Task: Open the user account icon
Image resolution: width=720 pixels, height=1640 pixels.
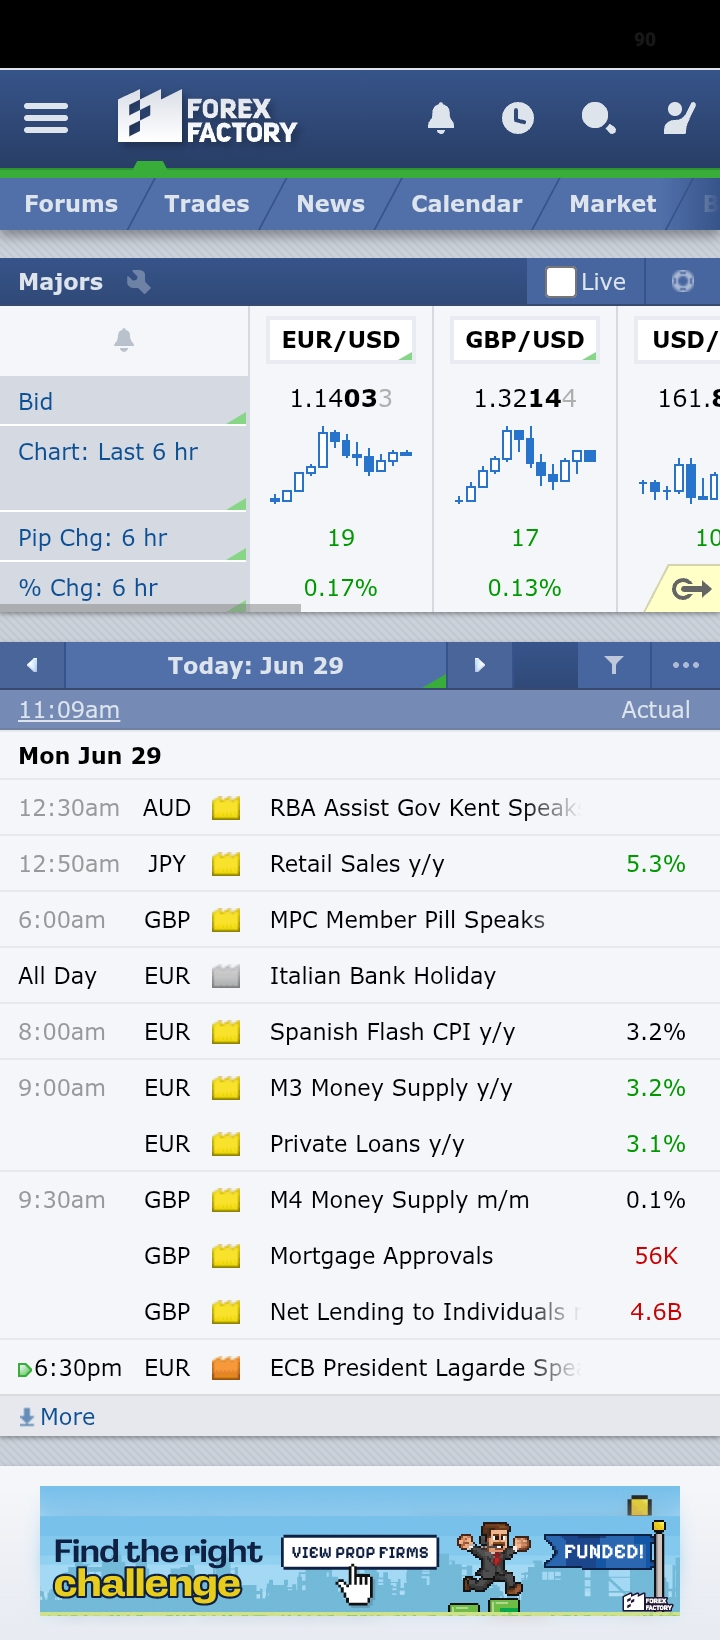Action: pos(680,118)
